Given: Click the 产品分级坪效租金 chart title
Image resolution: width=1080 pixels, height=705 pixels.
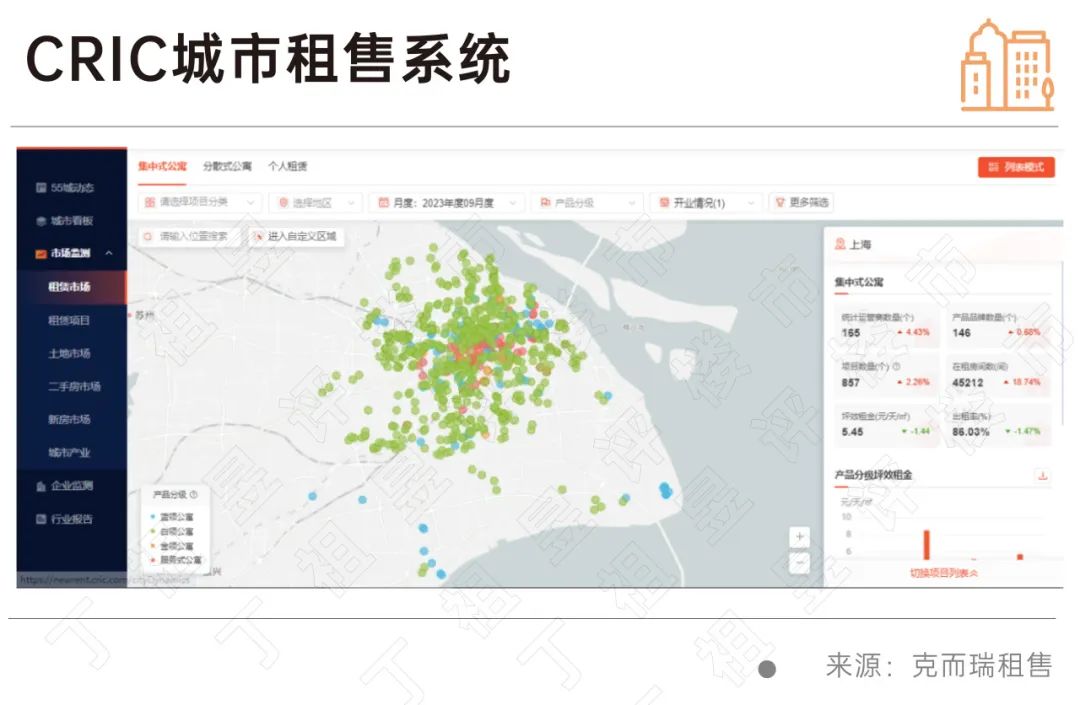Looking at the screenshot, I should pos(873,475).
